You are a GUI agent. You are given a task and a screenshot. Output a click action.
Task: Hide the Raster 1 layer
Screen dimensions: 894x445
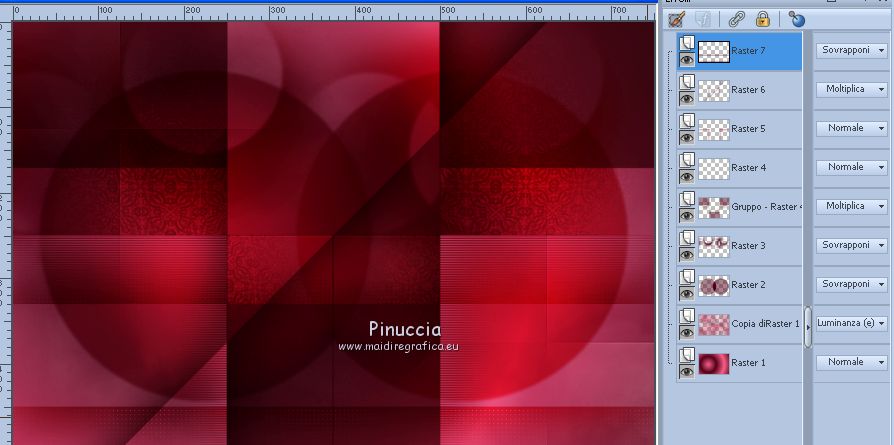[x=687, y=371]
